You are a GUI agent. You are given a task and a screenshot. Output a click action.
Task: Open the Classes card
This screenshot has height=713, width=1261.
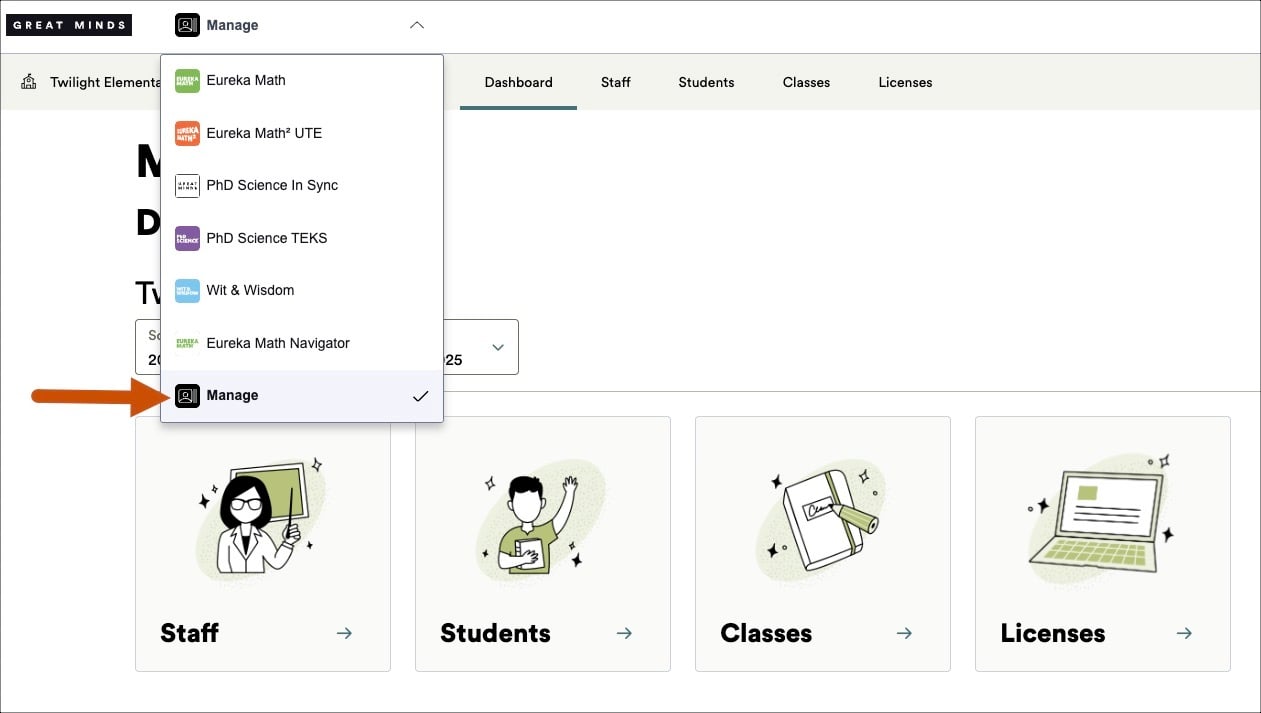(x=823, y=544)
